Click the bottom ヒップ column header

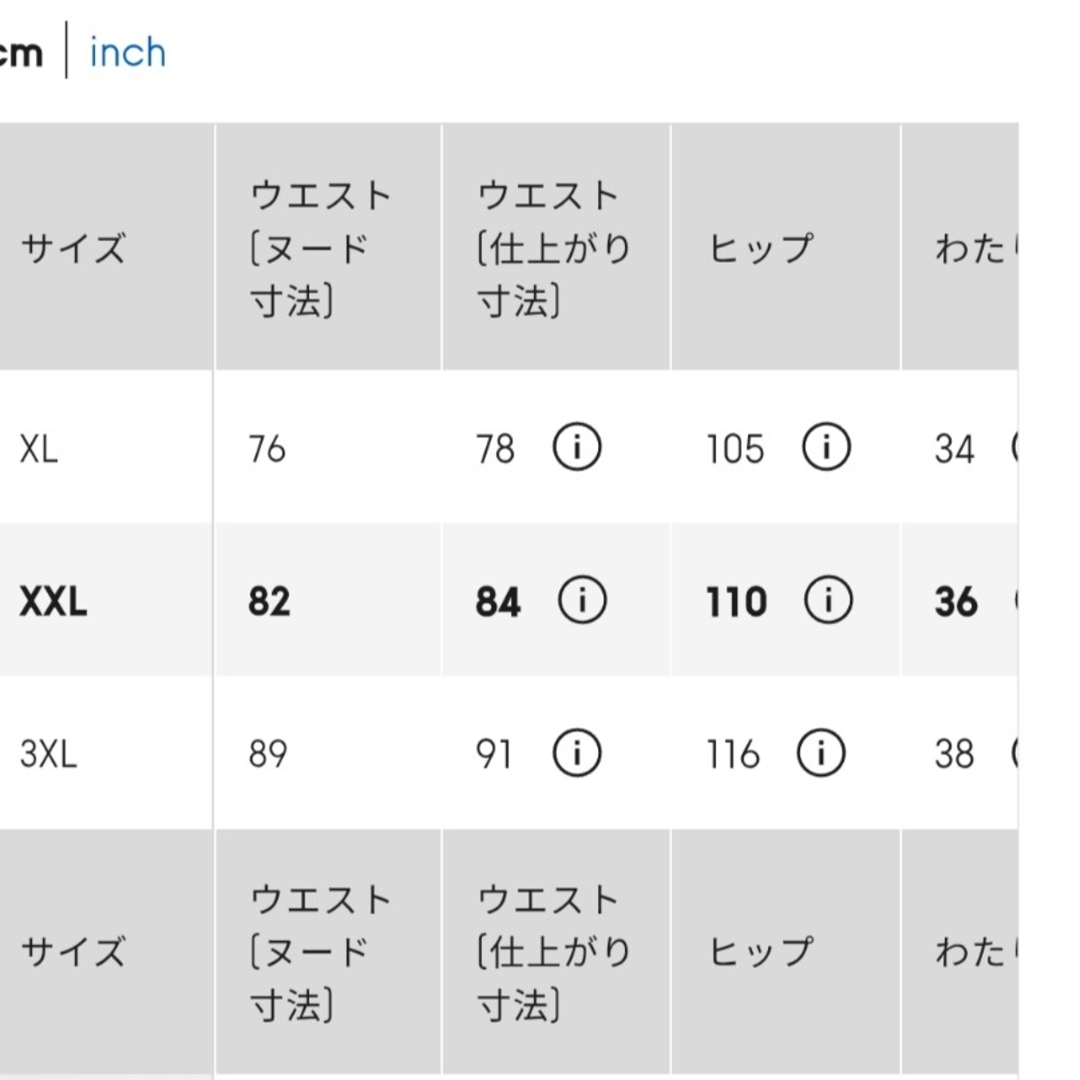tap(761, 951)
